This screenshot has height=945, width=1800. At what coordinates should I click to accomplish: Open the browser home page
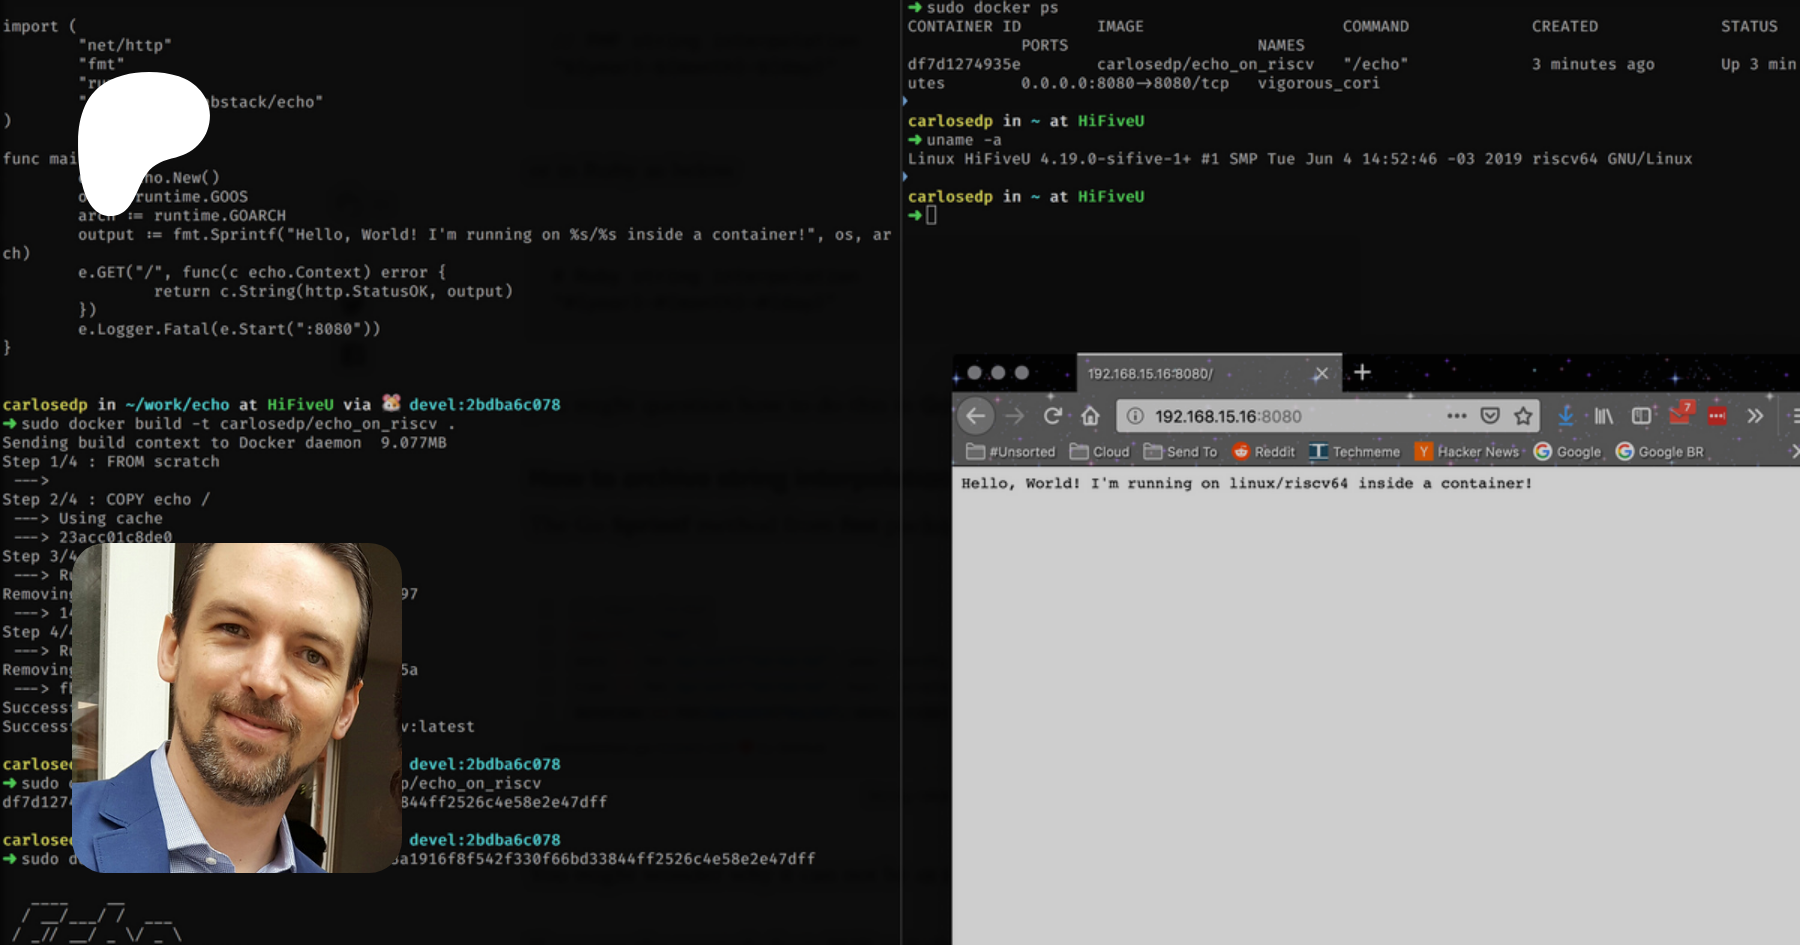(1090, 416)
